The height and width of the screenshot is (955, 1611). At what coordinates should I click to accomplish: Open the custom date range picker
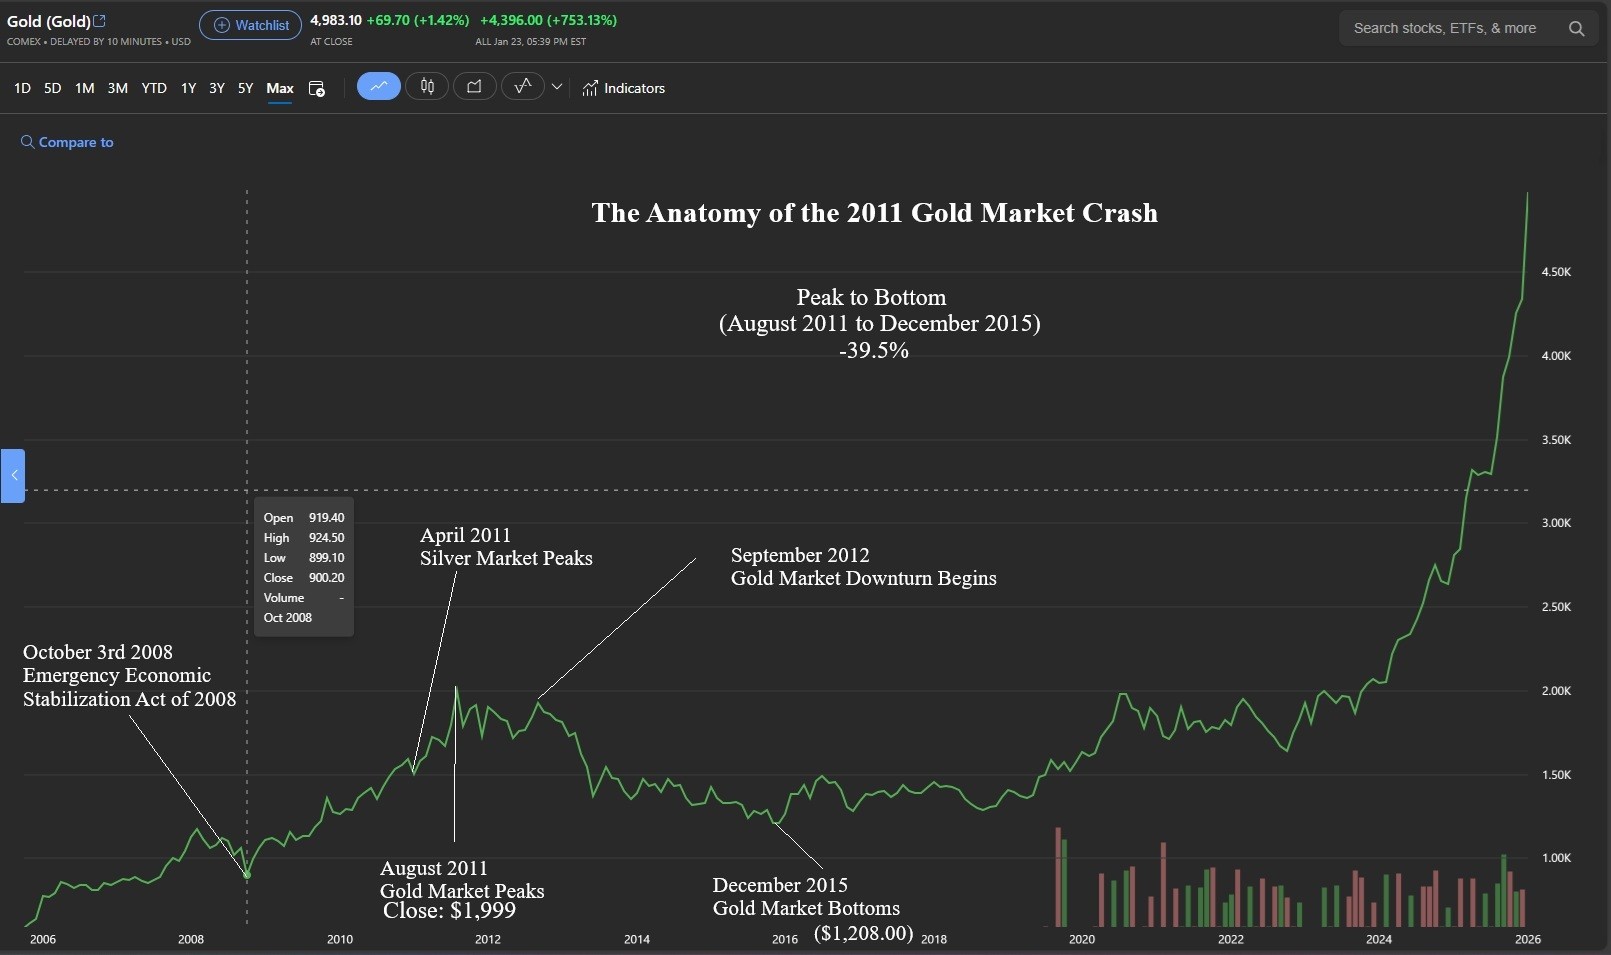[x=317, y=89]
